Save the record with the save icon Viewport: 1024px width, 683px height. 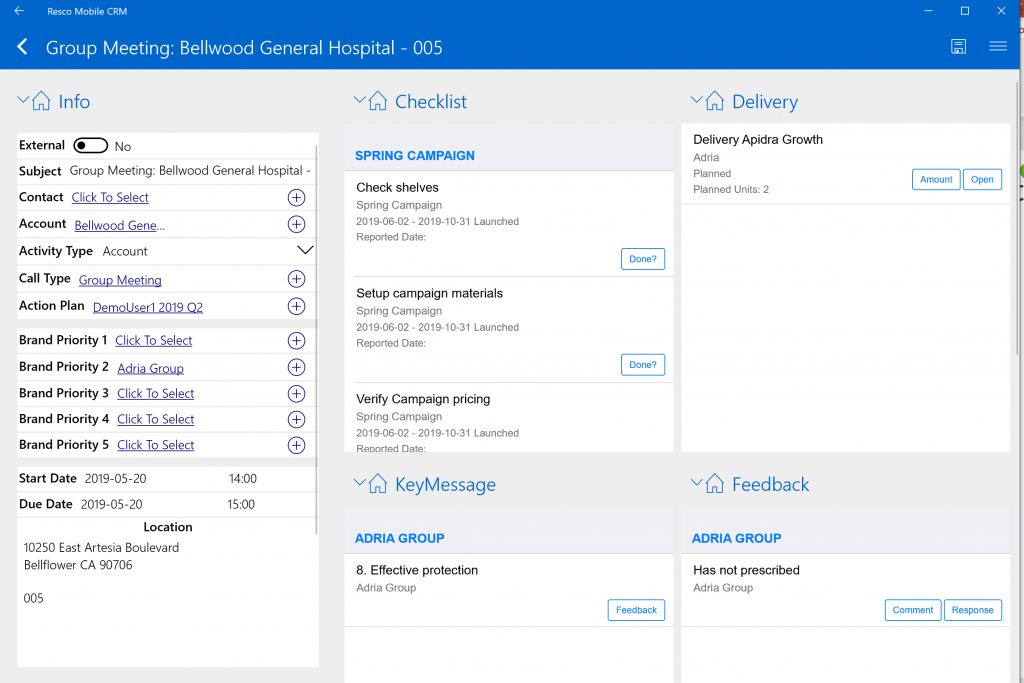pos(958,46)
